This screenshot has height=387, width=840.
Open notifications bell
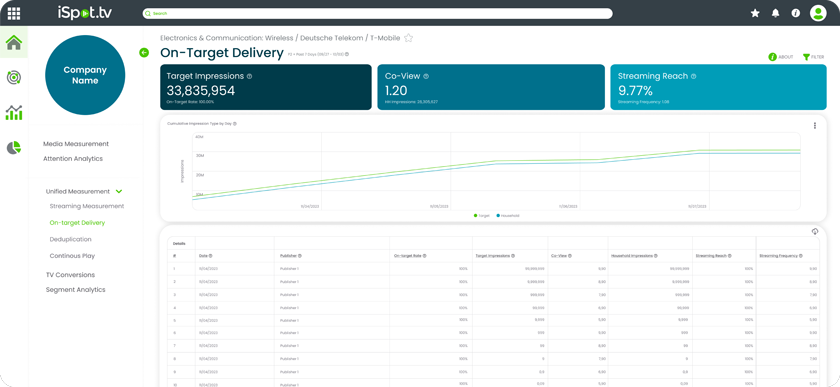[775, 13]
